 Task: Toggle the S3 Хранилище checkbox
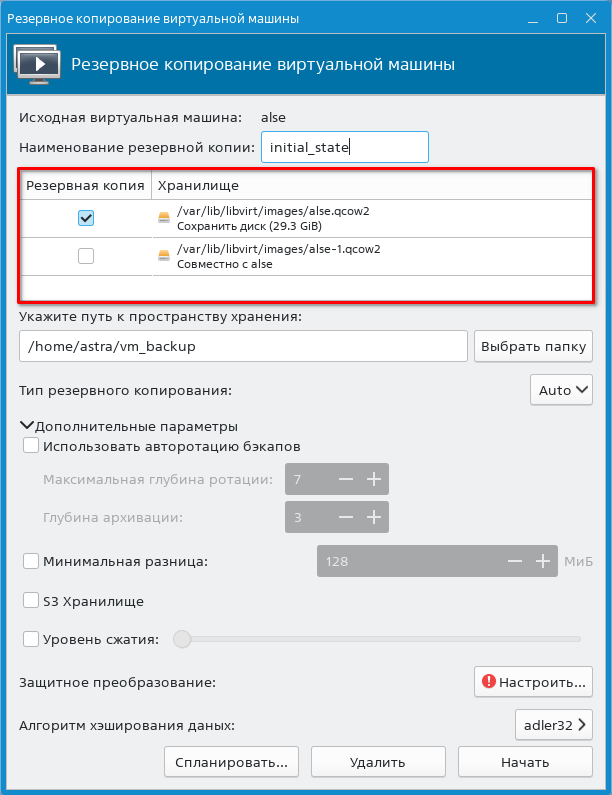click(31, 601)
